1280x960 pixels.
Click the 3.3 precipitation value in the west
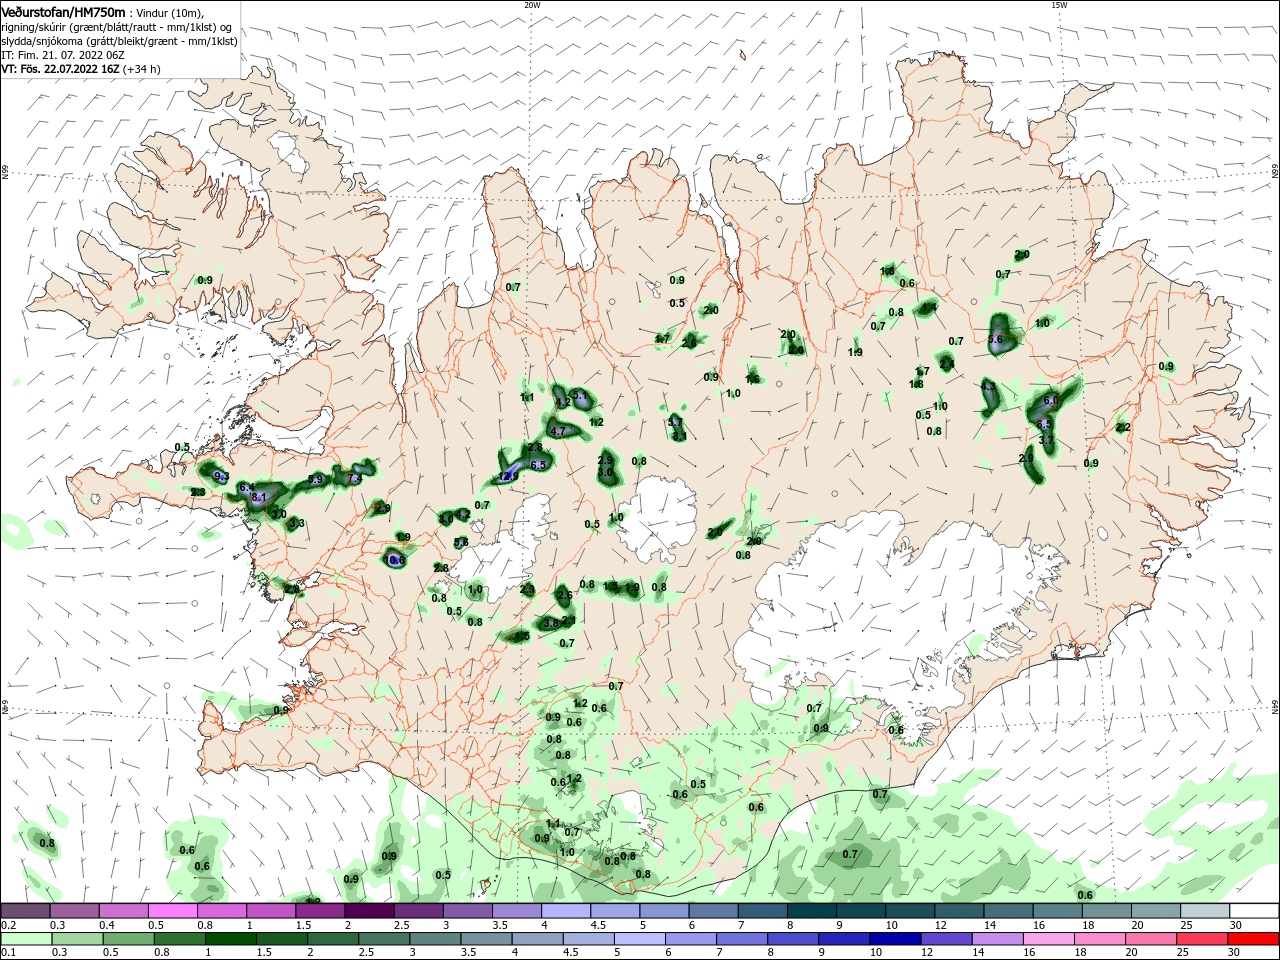(296, 524)
